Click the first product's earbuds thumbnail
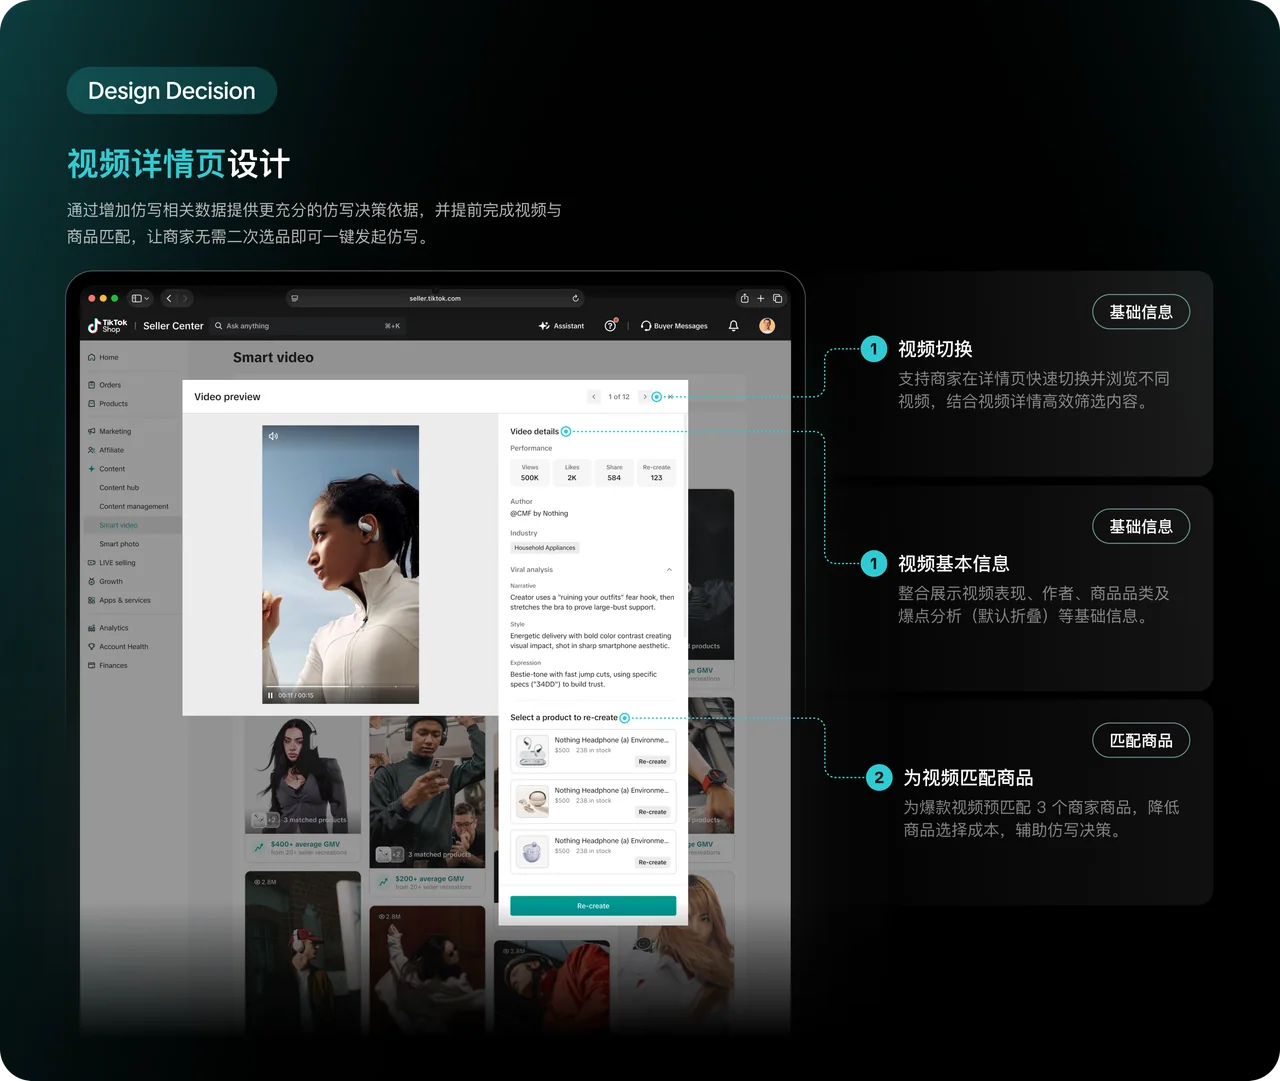1280x1081 pixels. pyautogui.click(x=532, y=751)
